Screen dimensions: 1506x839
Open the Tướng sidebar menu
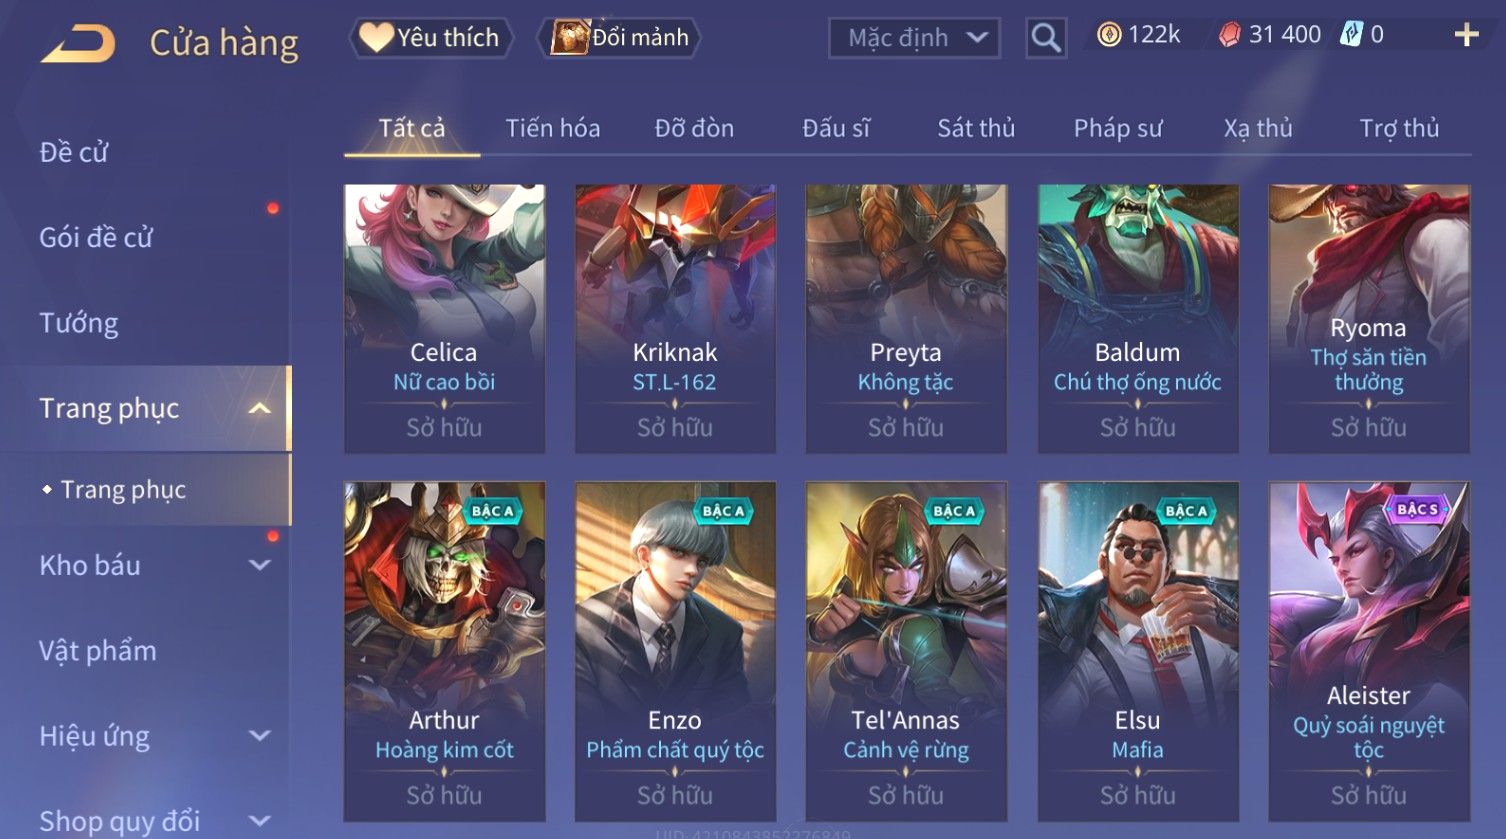tap(79, 323)
